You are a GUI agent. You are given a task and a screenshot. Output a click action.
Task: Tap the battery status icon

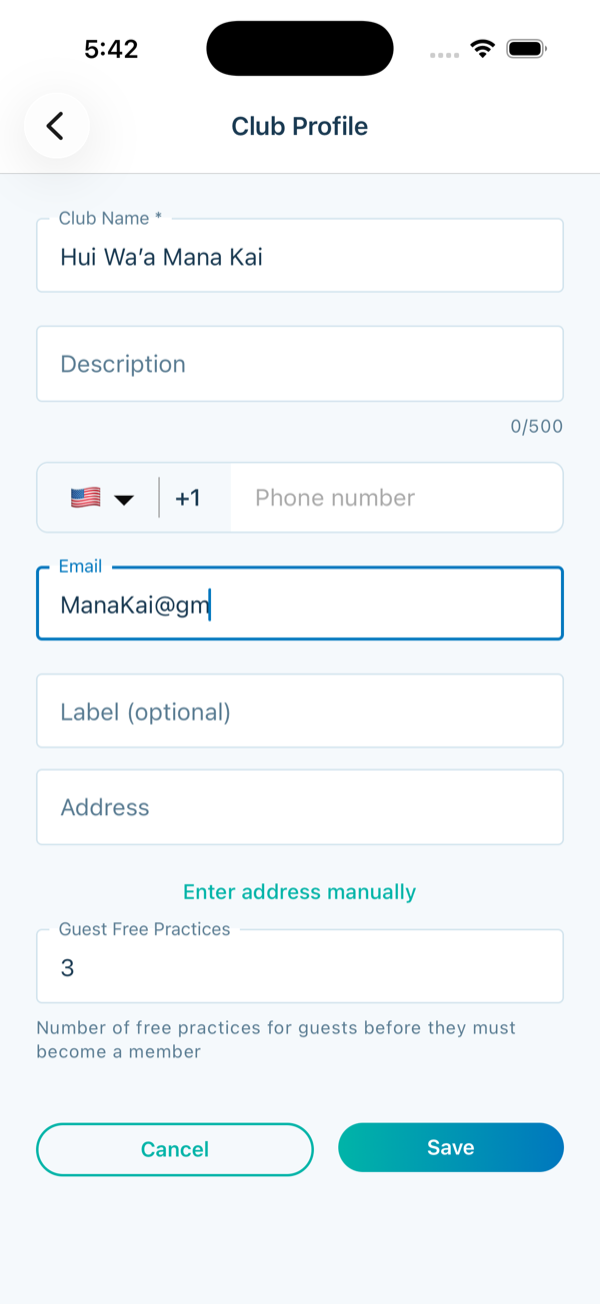(526, 49)
